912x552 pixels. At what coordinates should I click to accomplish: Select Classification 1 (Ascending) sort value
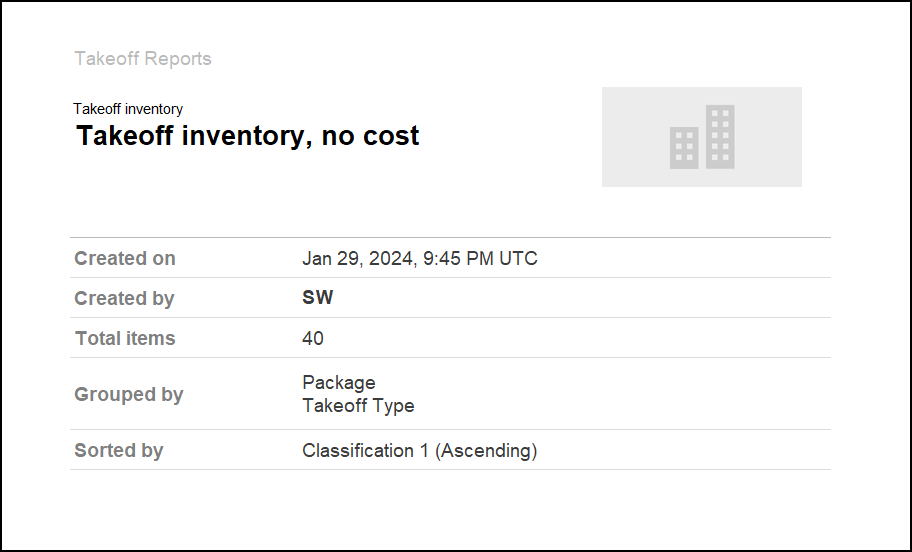pos(420,450)
